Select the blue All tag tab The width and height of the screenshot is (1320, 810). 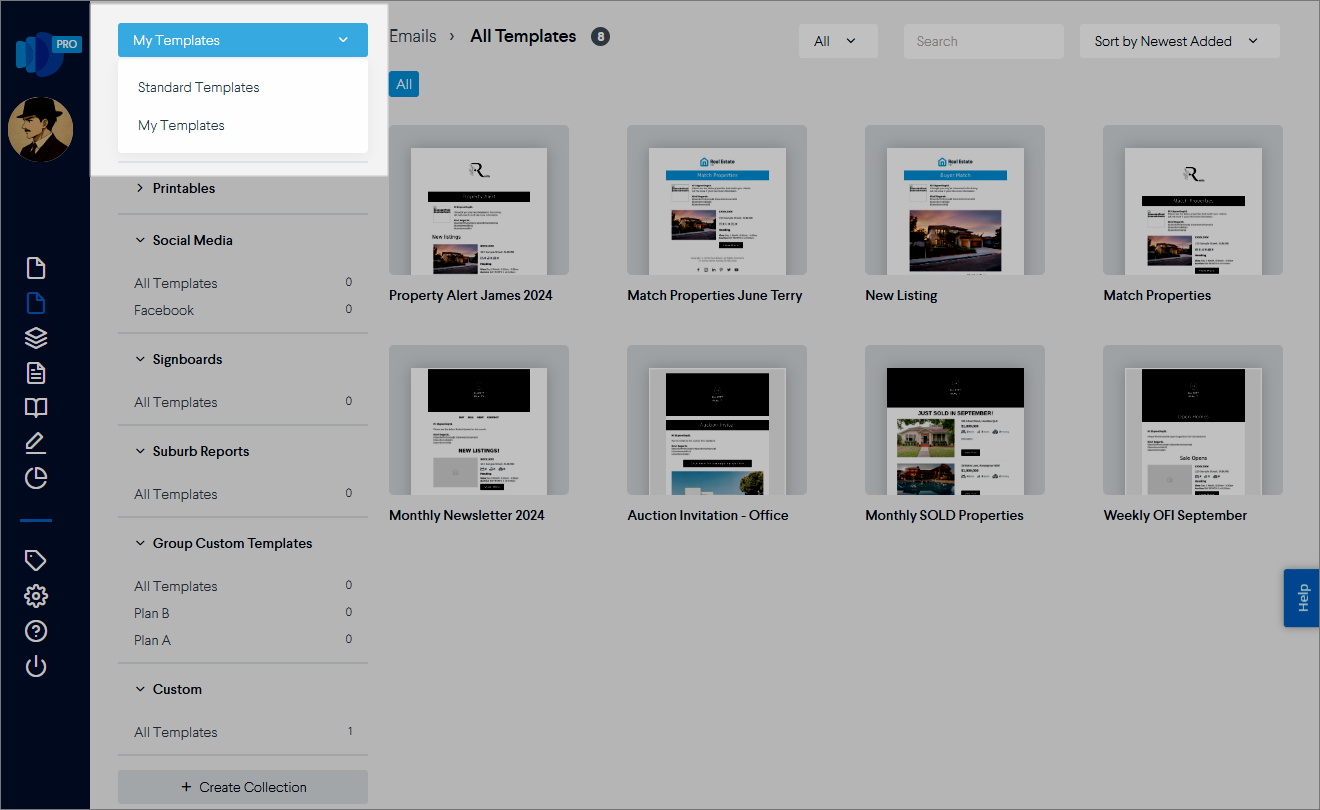[404, 84]
